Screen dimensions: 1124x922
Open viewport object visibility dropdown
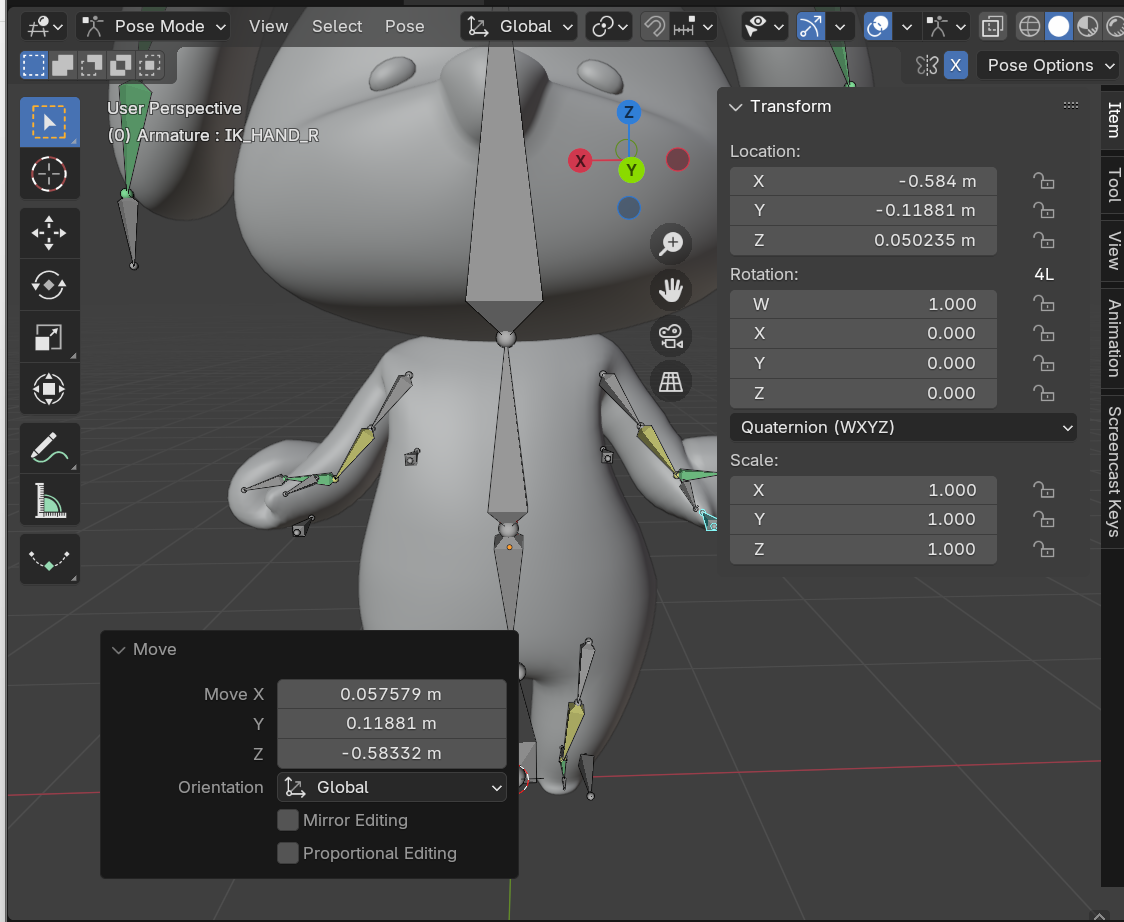(x=764, y=27)
